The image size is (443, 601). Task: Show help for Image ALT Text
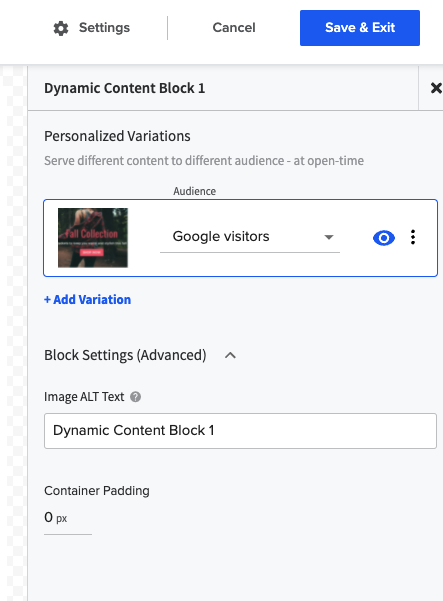(135, 397)
